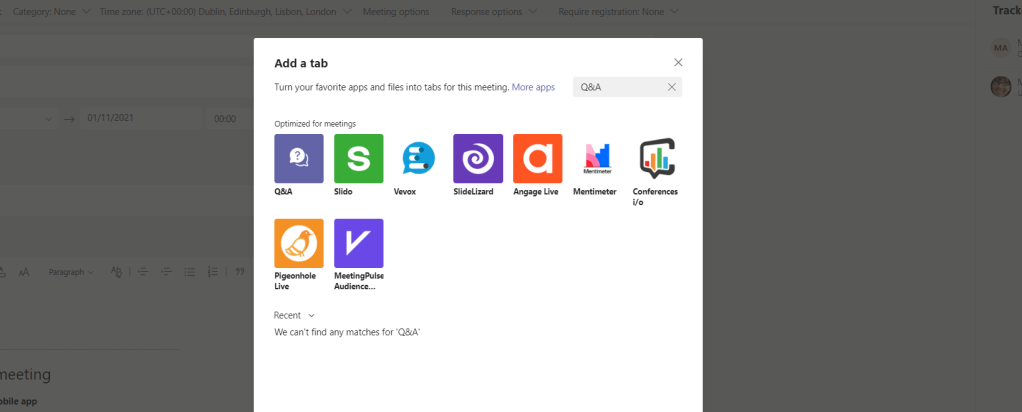
Task: Close the Add a tab dialog
Action: pyautogui.click(x=678, y=63)
